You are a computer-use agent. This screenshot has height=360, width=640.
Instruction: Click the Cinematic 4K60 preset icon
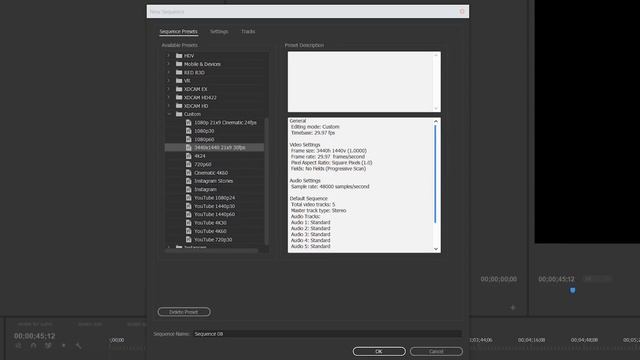click(x=189, y=173)
